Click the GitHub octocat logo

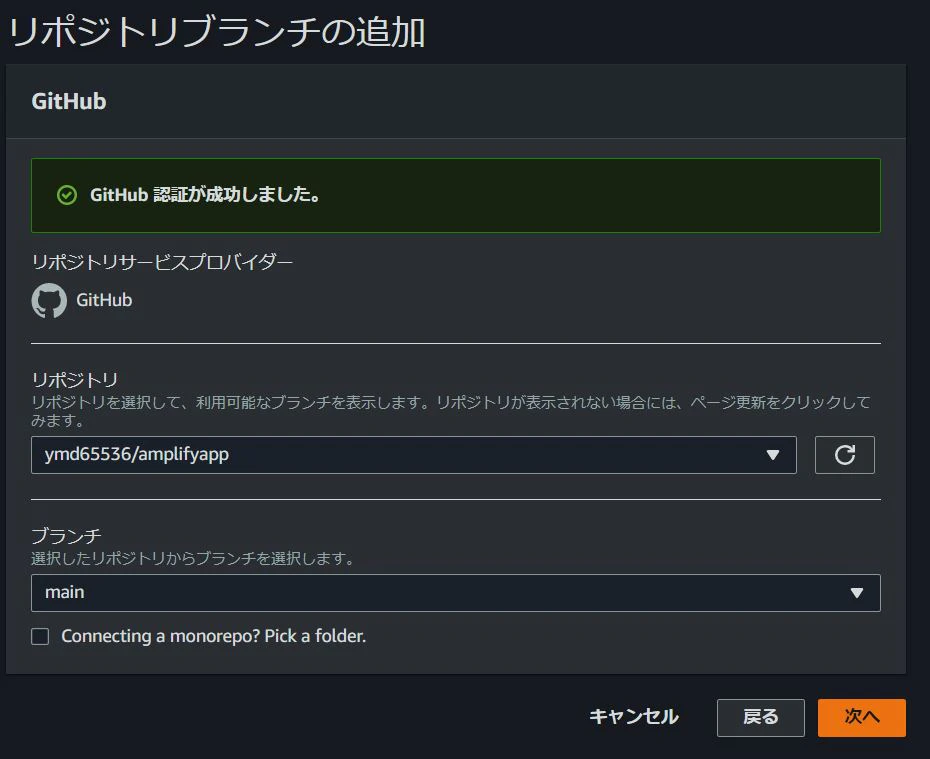49,300
